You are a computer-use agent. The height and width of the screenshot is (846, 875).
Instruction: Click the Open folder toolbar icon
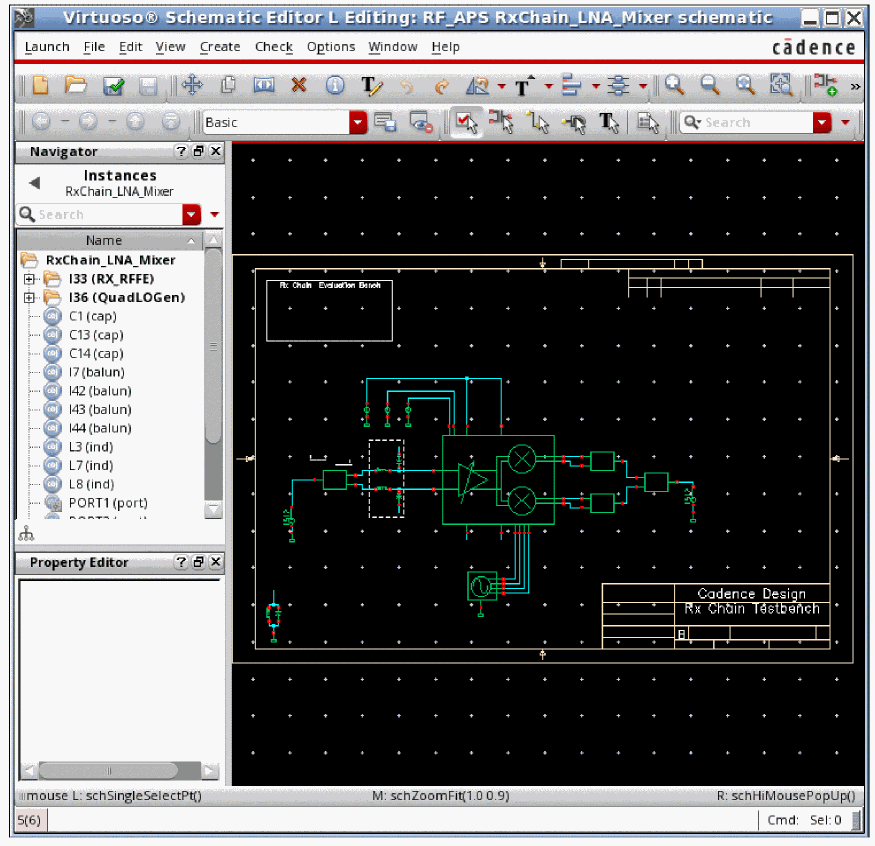coord(76,86)
